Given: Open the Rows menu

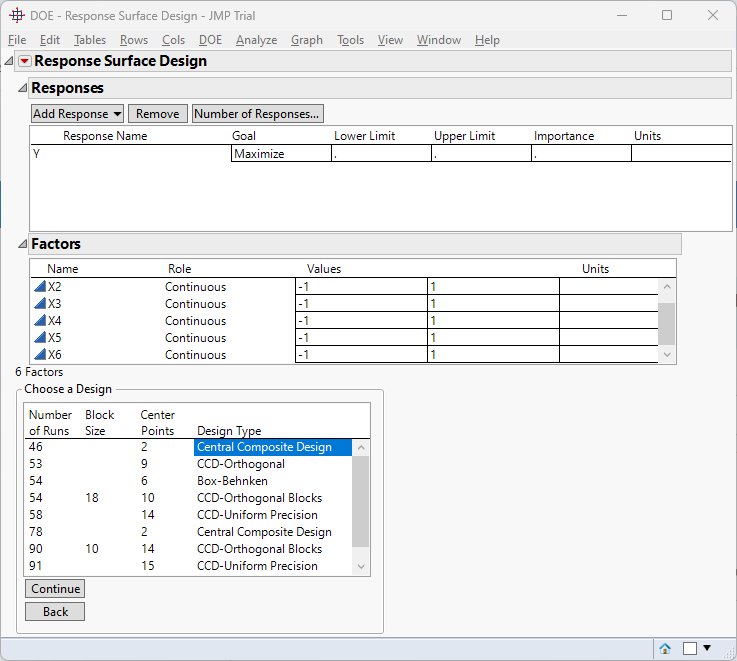Looking at the screenshot, I should (x=133, y=40).
